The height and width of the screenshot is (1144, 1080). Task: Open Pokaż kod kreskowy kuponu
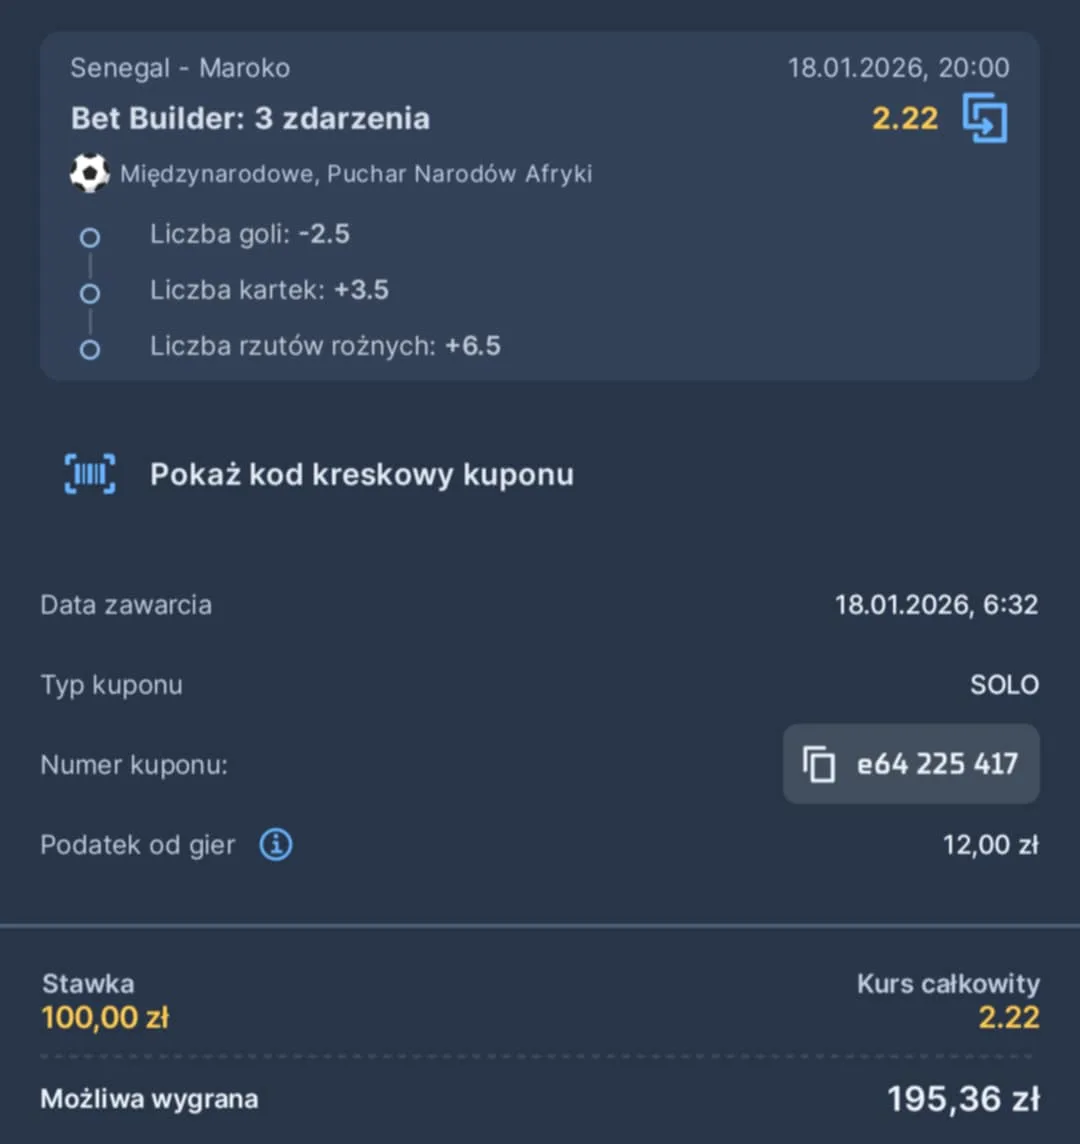361,474
